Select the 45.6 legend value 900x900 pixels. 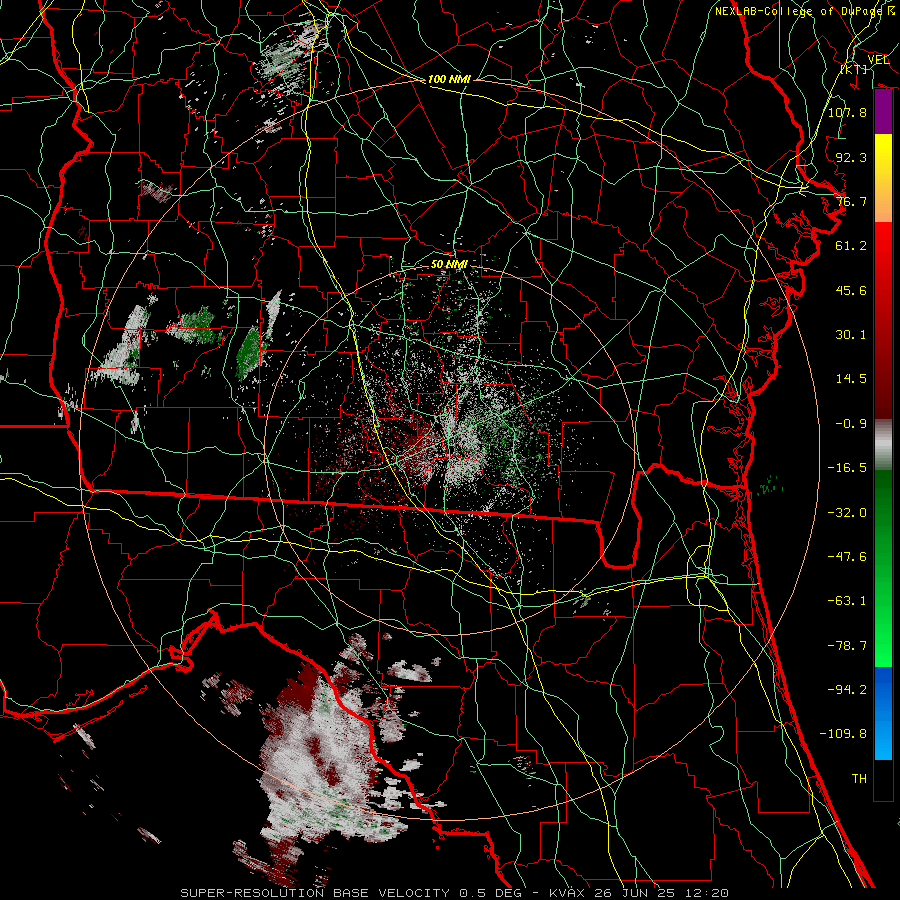(x=851, y=290)
